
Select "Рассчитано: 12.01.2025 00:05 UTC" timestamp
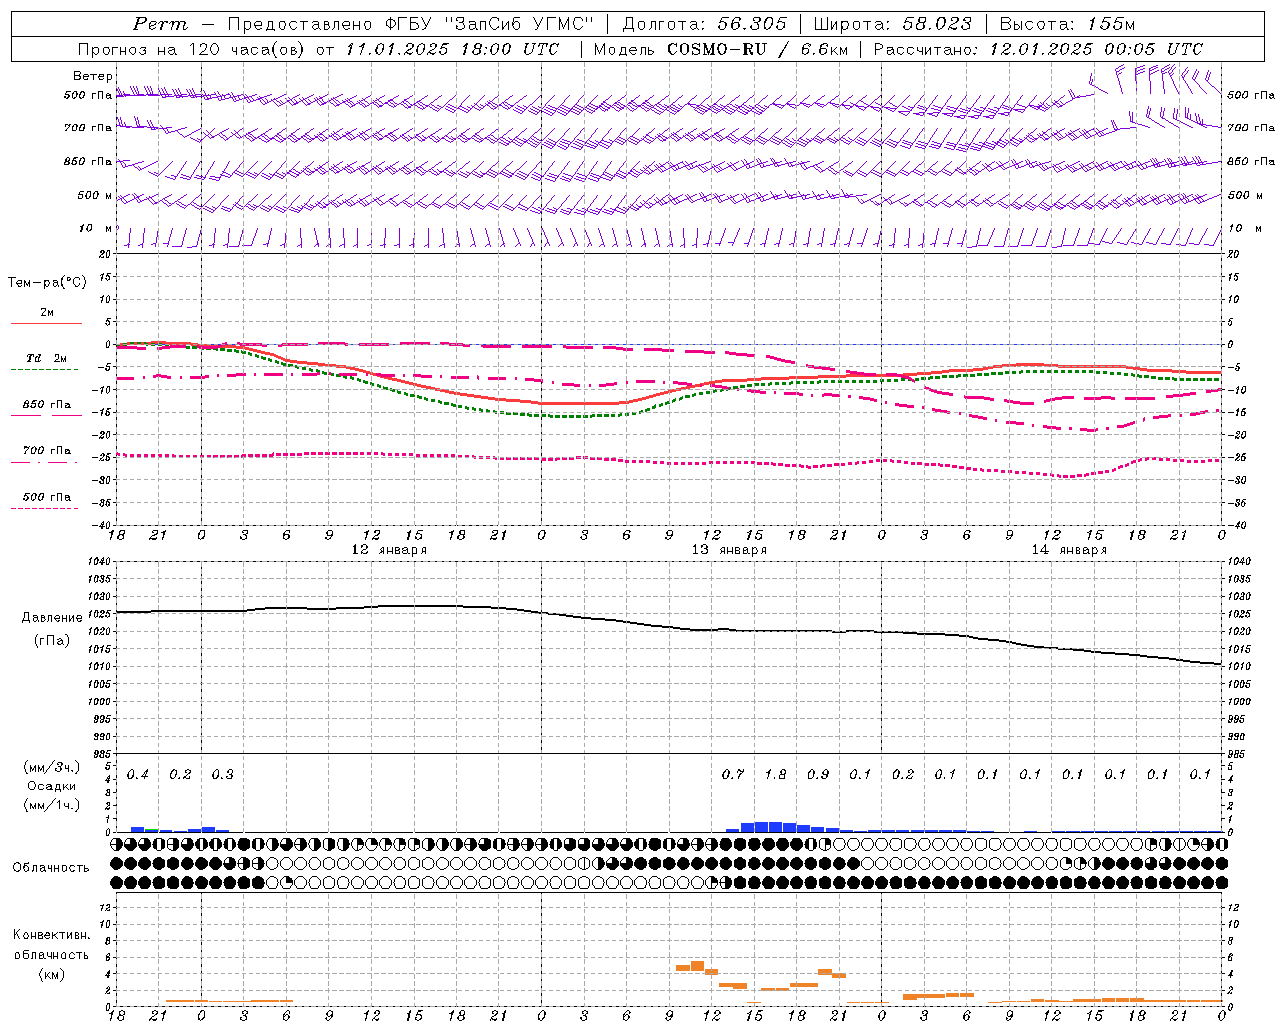click(1038, 49)
